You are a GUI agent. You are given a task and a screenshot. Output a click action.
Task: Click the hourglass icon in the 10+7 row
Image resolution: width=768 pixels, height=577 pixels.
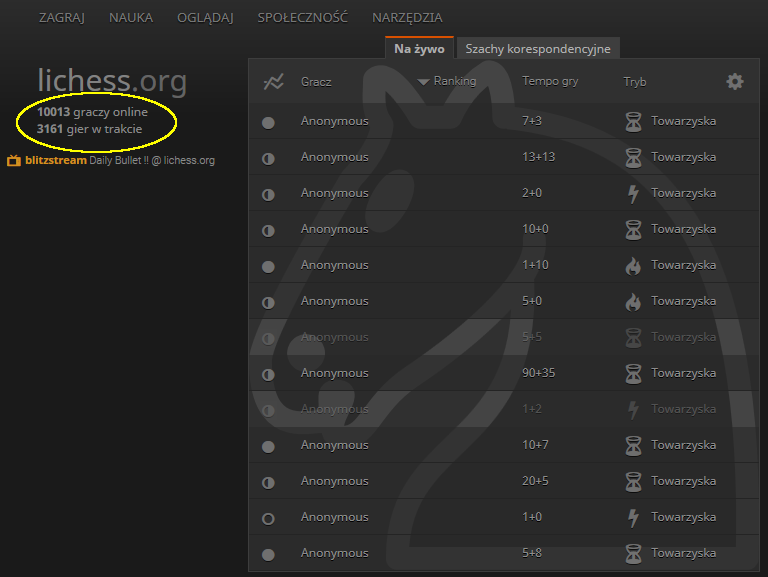pos(633,446)
